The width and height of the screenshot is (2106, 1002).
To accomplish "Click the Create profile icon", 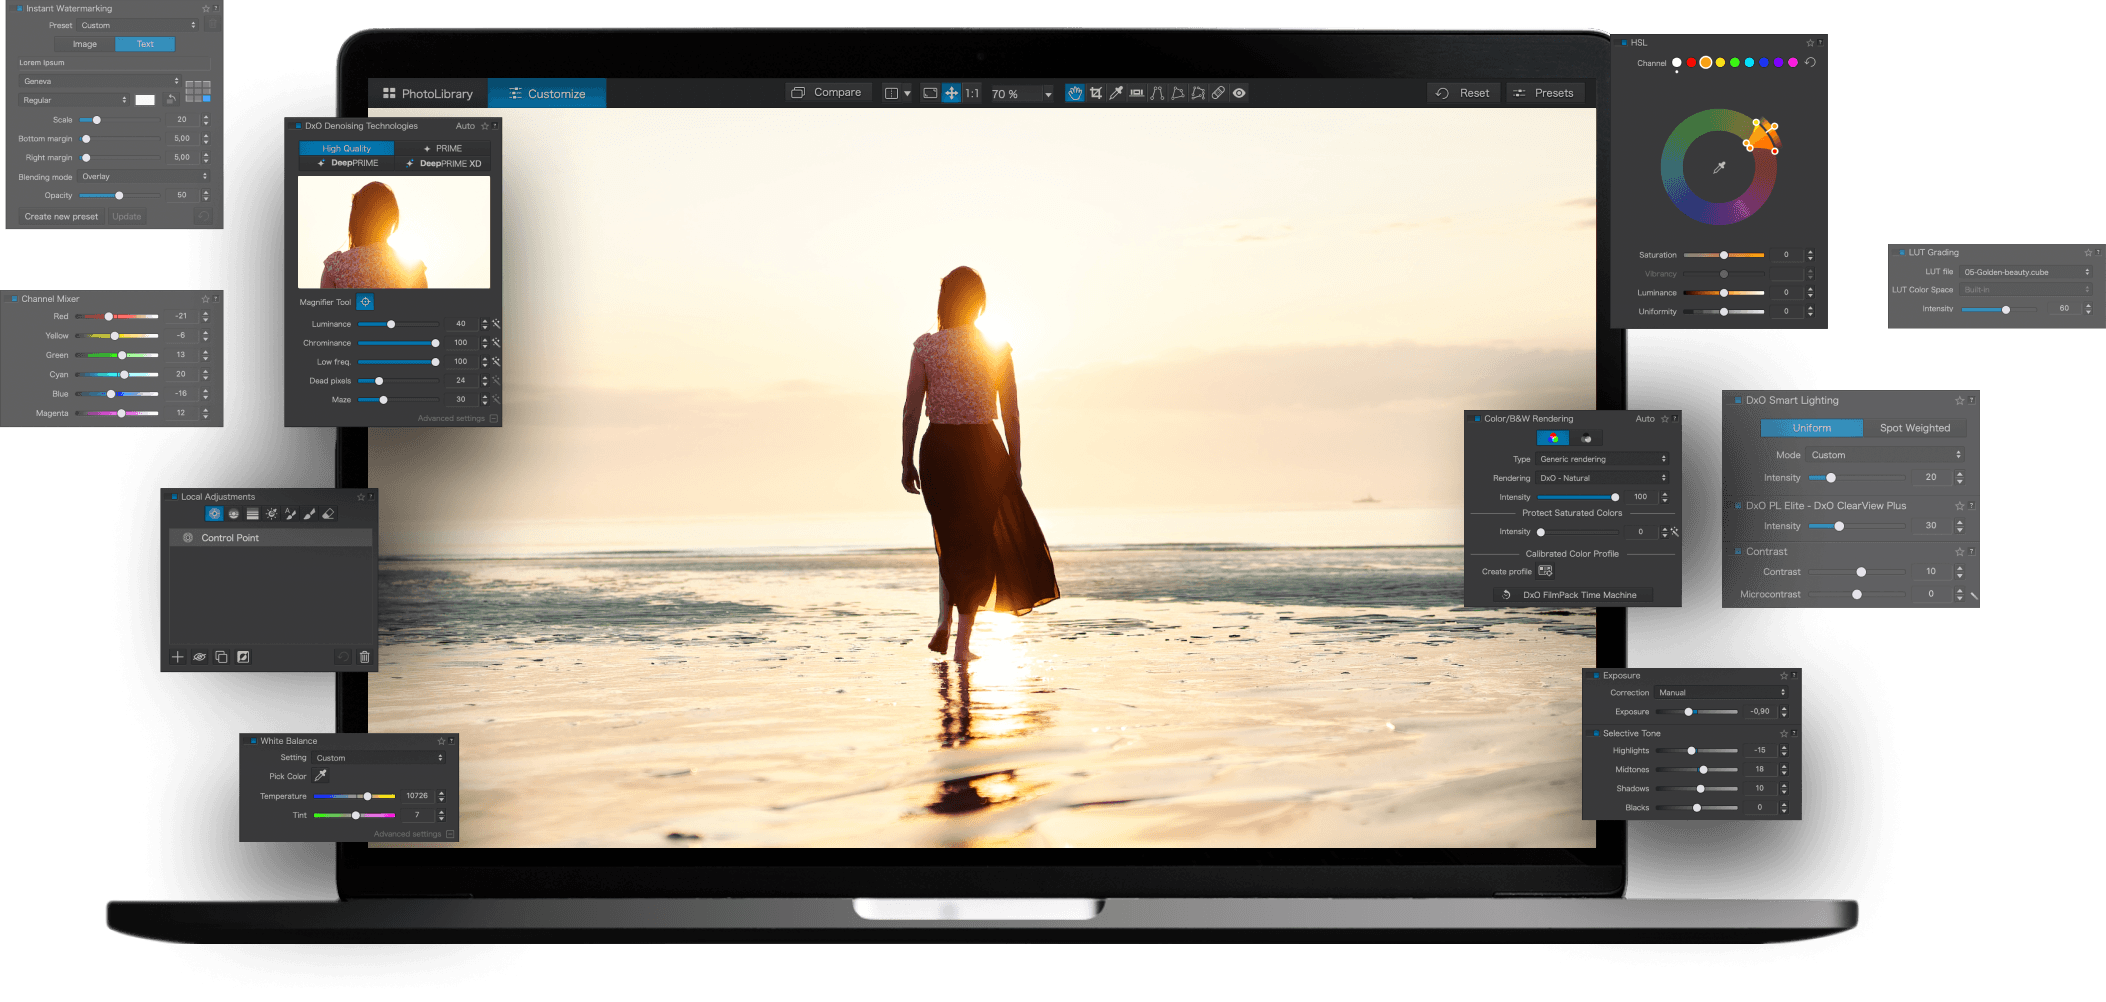I will (1545, 571).
